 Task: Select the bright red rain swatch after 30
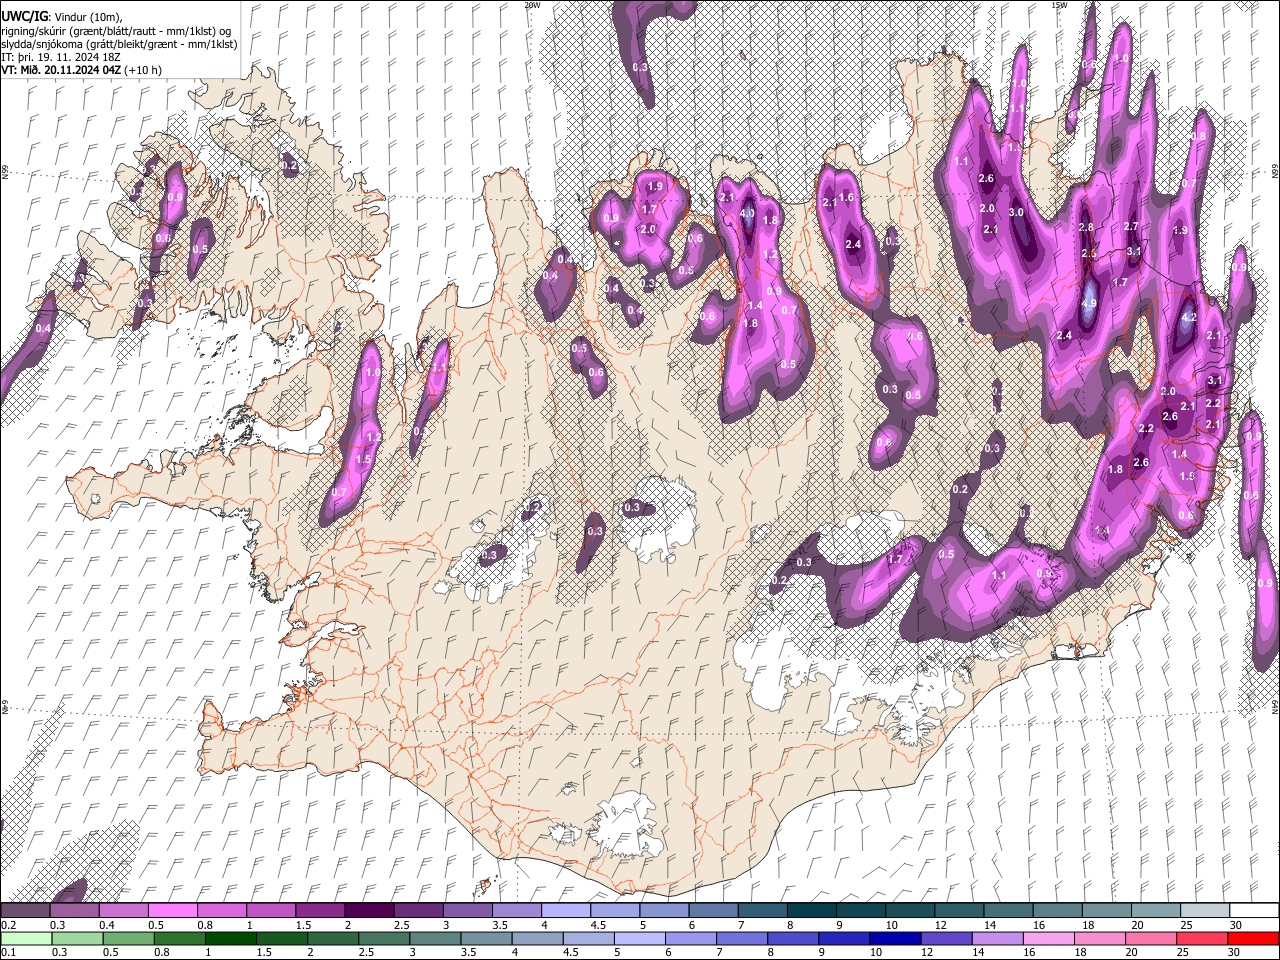[1252, 938]
